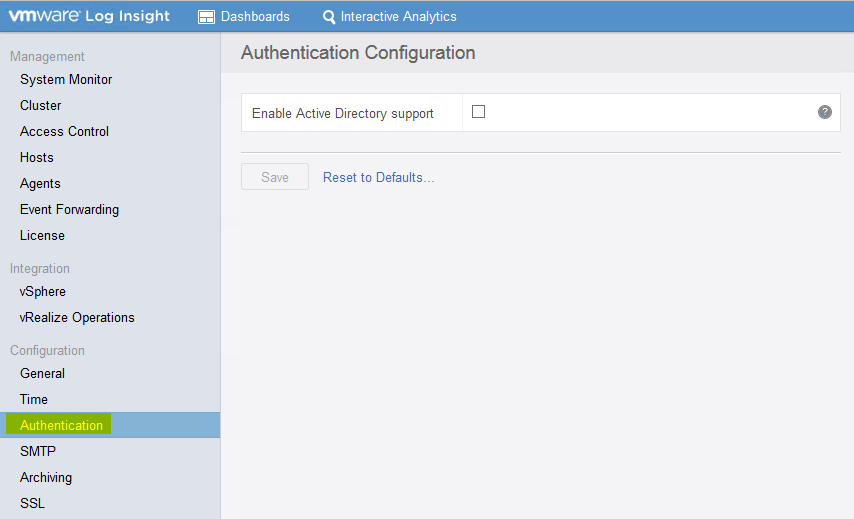
Task: Open System Monitor in sidebar
Action: (x=66, y=80)
